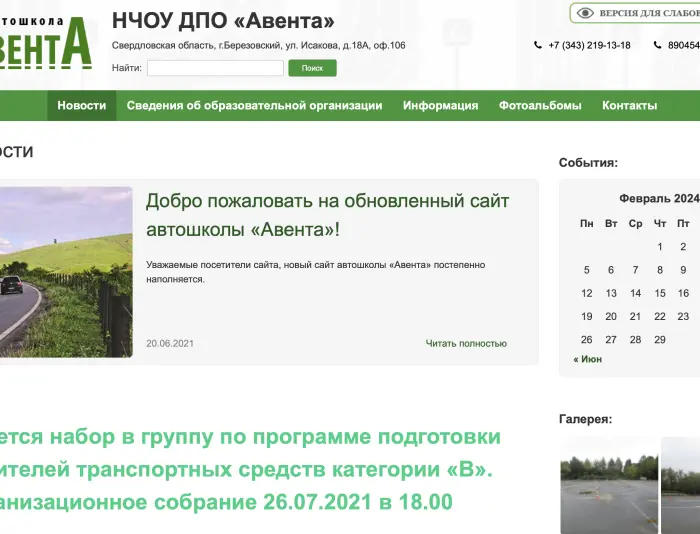Screen dimensions: 700x534
Task: Select calendar day 23
Action: point(683,316)
